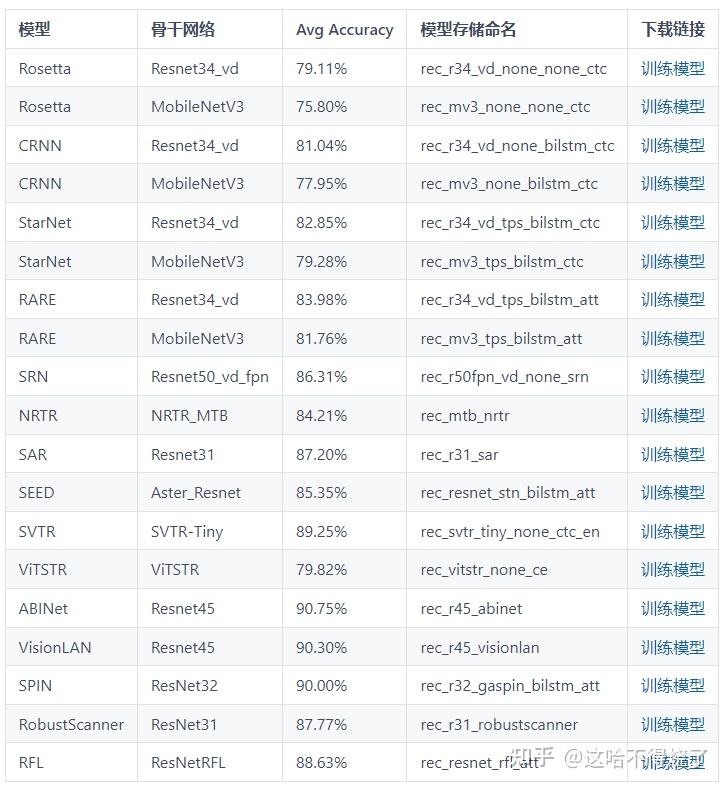The width and height of the screenshot is (727, 788).
Task: Click the 训练模型 link for VisionLAN
Action: pyautogui.click(x=672, y=647)
